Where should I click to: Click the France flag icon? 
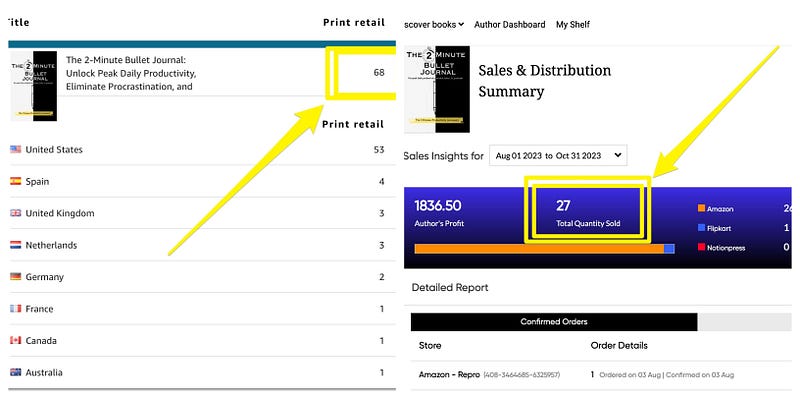pyautogui.click(x=16, y=309)
